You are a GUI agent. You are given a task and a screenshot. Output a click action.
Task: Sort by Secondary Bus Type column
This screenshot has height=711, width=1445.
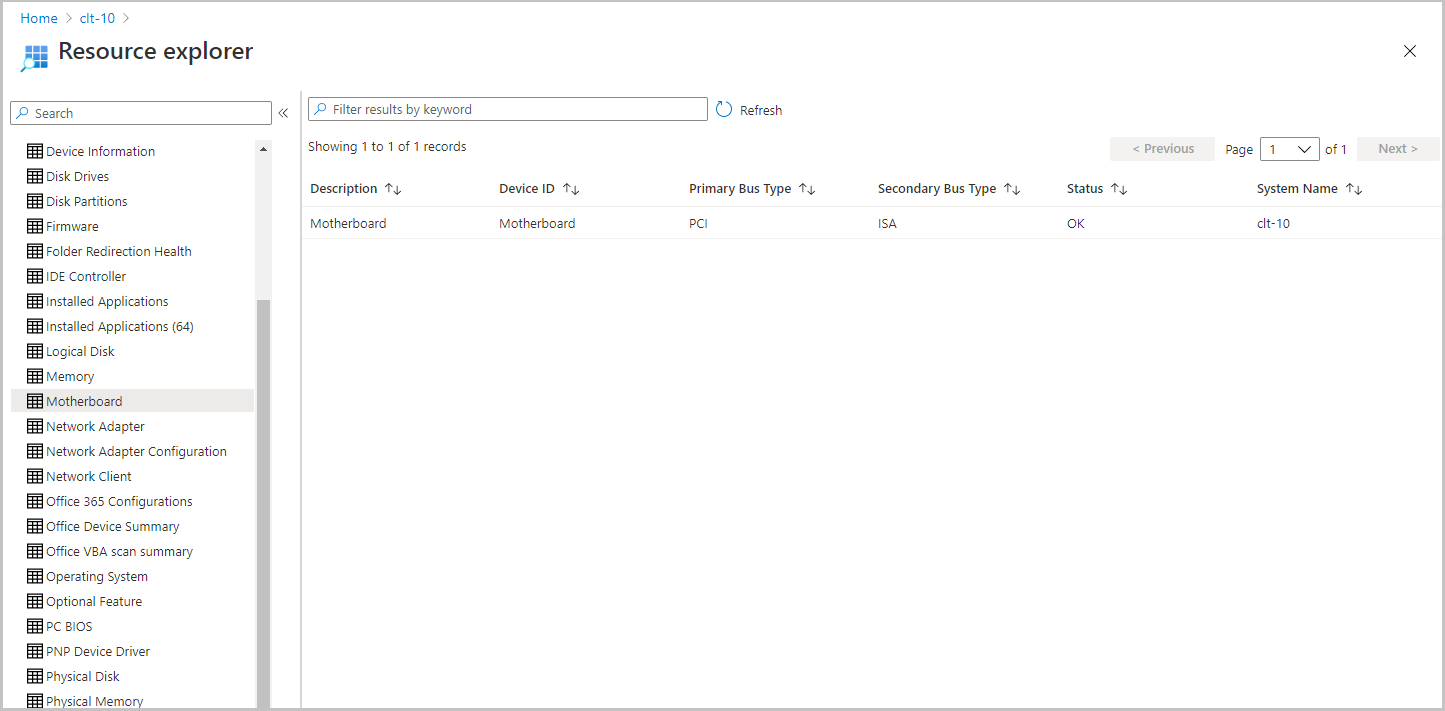pyautogui.click(x=1012, y=189)
